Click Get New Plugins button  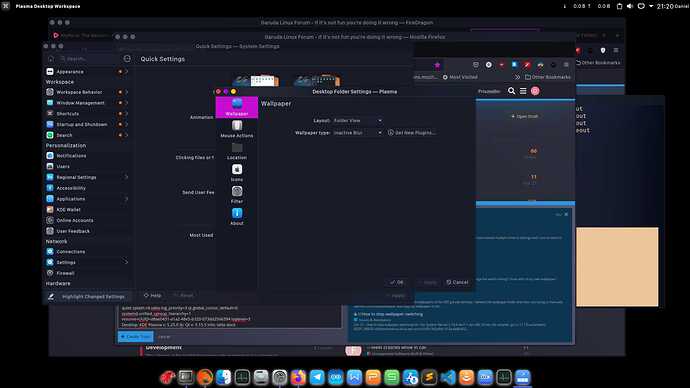(412, 132)
